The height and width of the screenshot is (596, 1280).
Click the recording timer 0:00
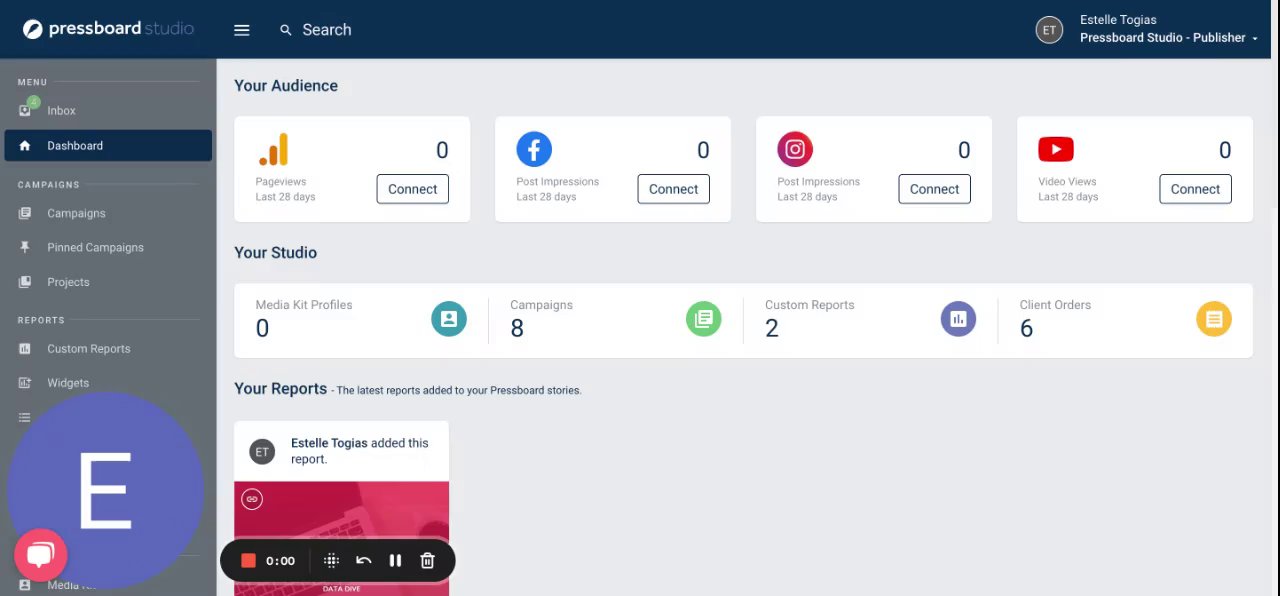pos(280,561)
